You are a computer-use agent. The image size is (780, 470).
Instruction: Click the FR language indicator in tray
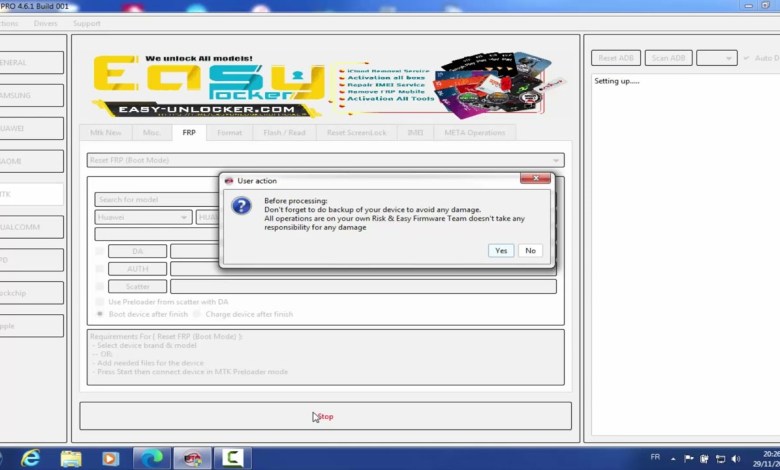pos(655,457)
